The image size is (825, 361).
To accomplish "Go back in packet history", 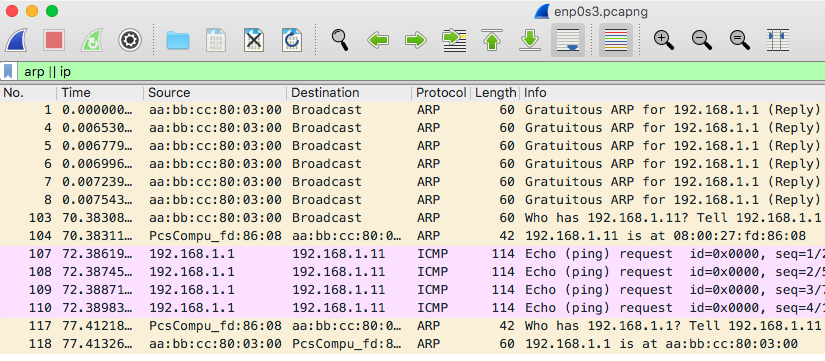I will [x=378, y=41].
